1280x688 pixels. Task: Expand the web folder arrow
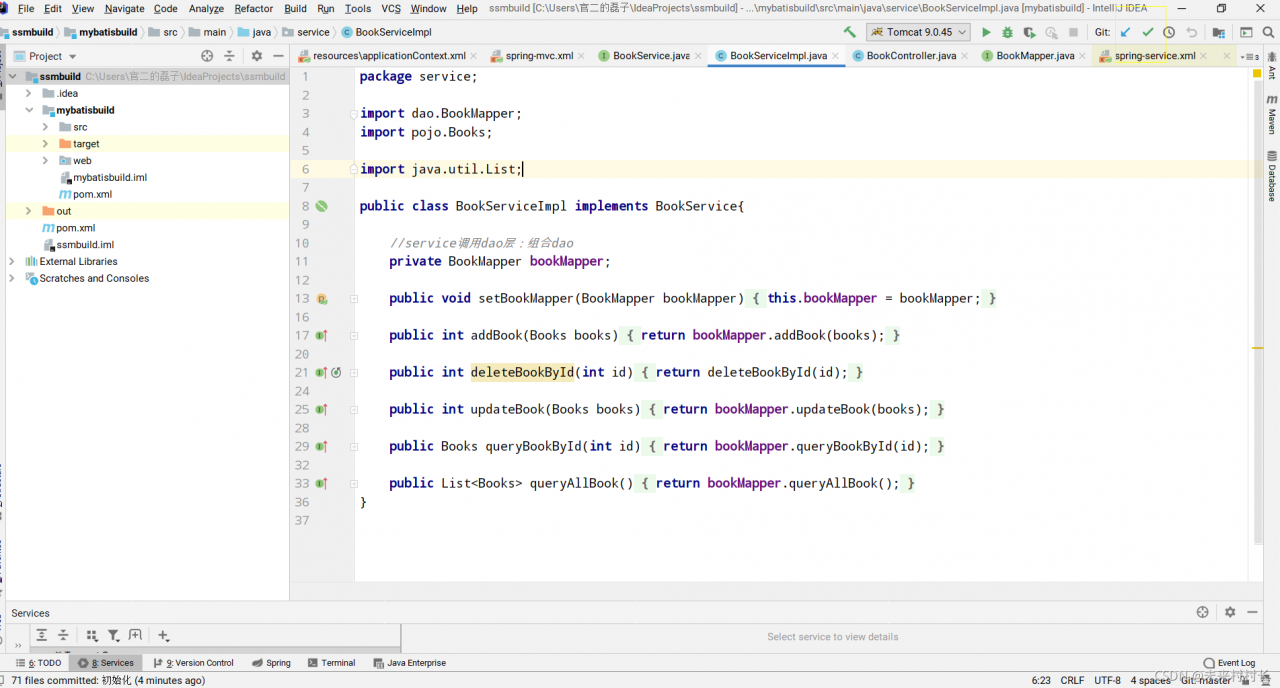pyautogui.click(x=45, y=160)
